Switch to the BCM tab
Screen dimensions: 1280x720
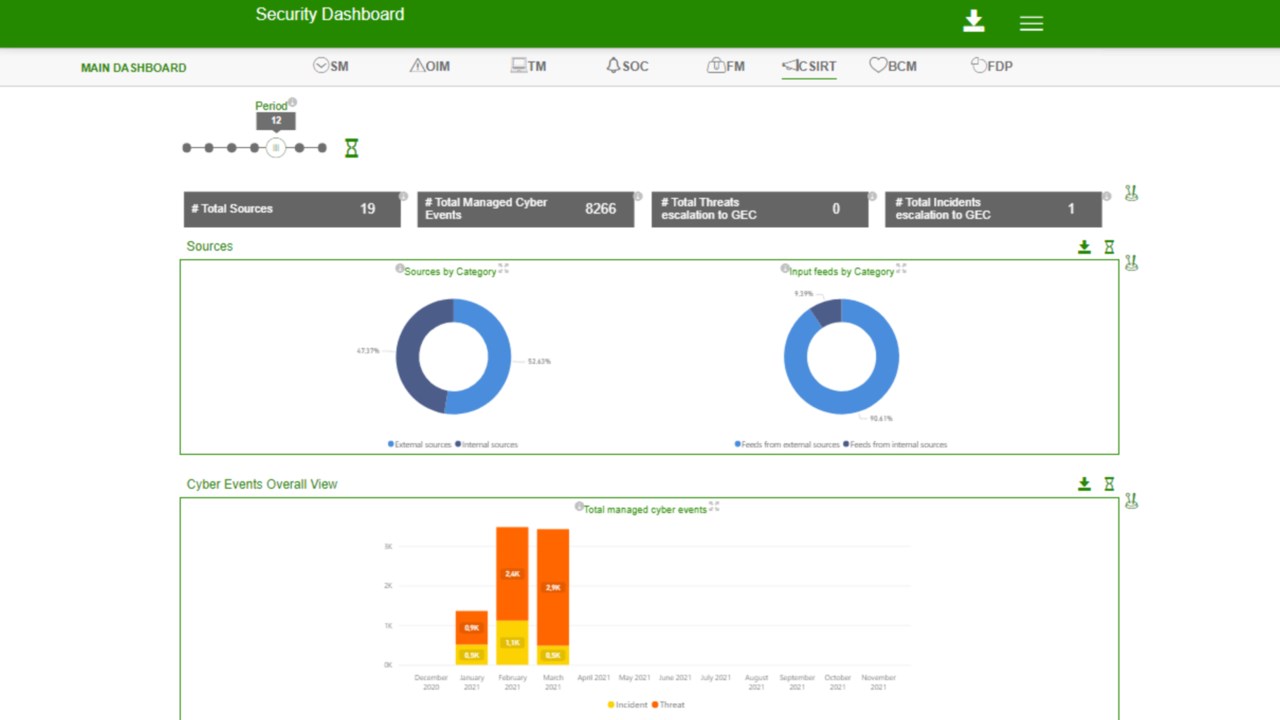coord(893,66)
